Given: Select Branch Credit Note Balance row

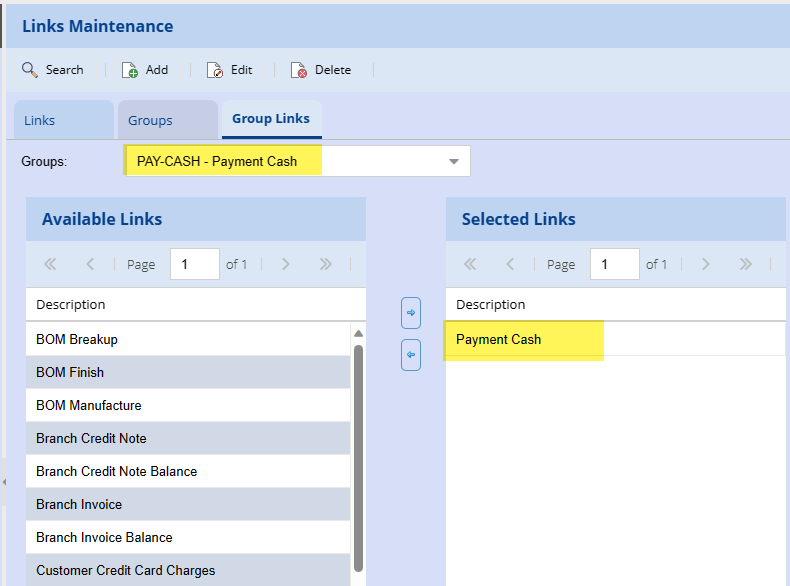Looking at the screenshot, I should coord(117,472).
